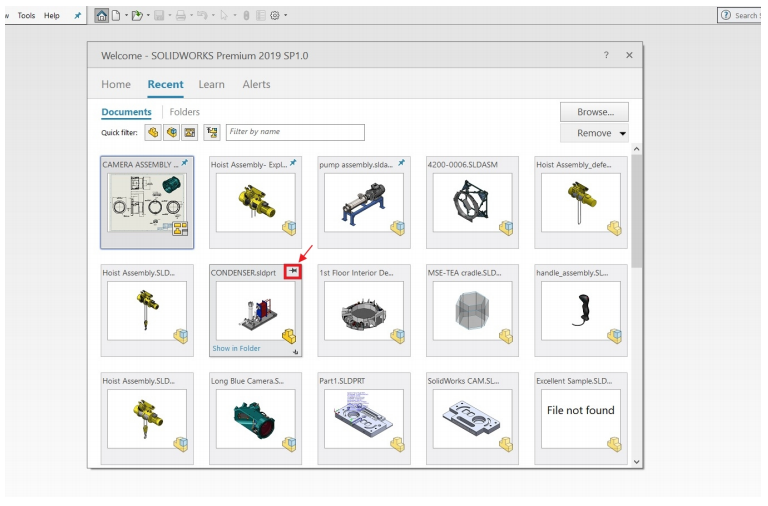Click the question mark icon beside Search

coord(726,16)
